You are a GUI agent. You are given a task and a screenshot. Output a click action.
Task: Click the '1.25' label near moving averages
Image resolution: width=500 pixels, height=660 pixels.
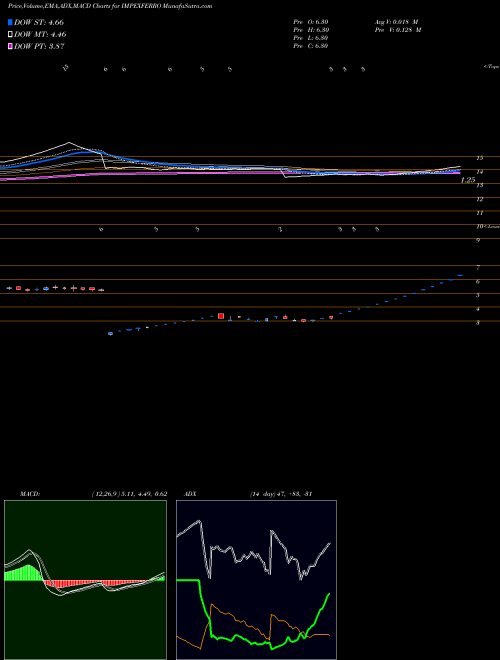pos(468,180)
